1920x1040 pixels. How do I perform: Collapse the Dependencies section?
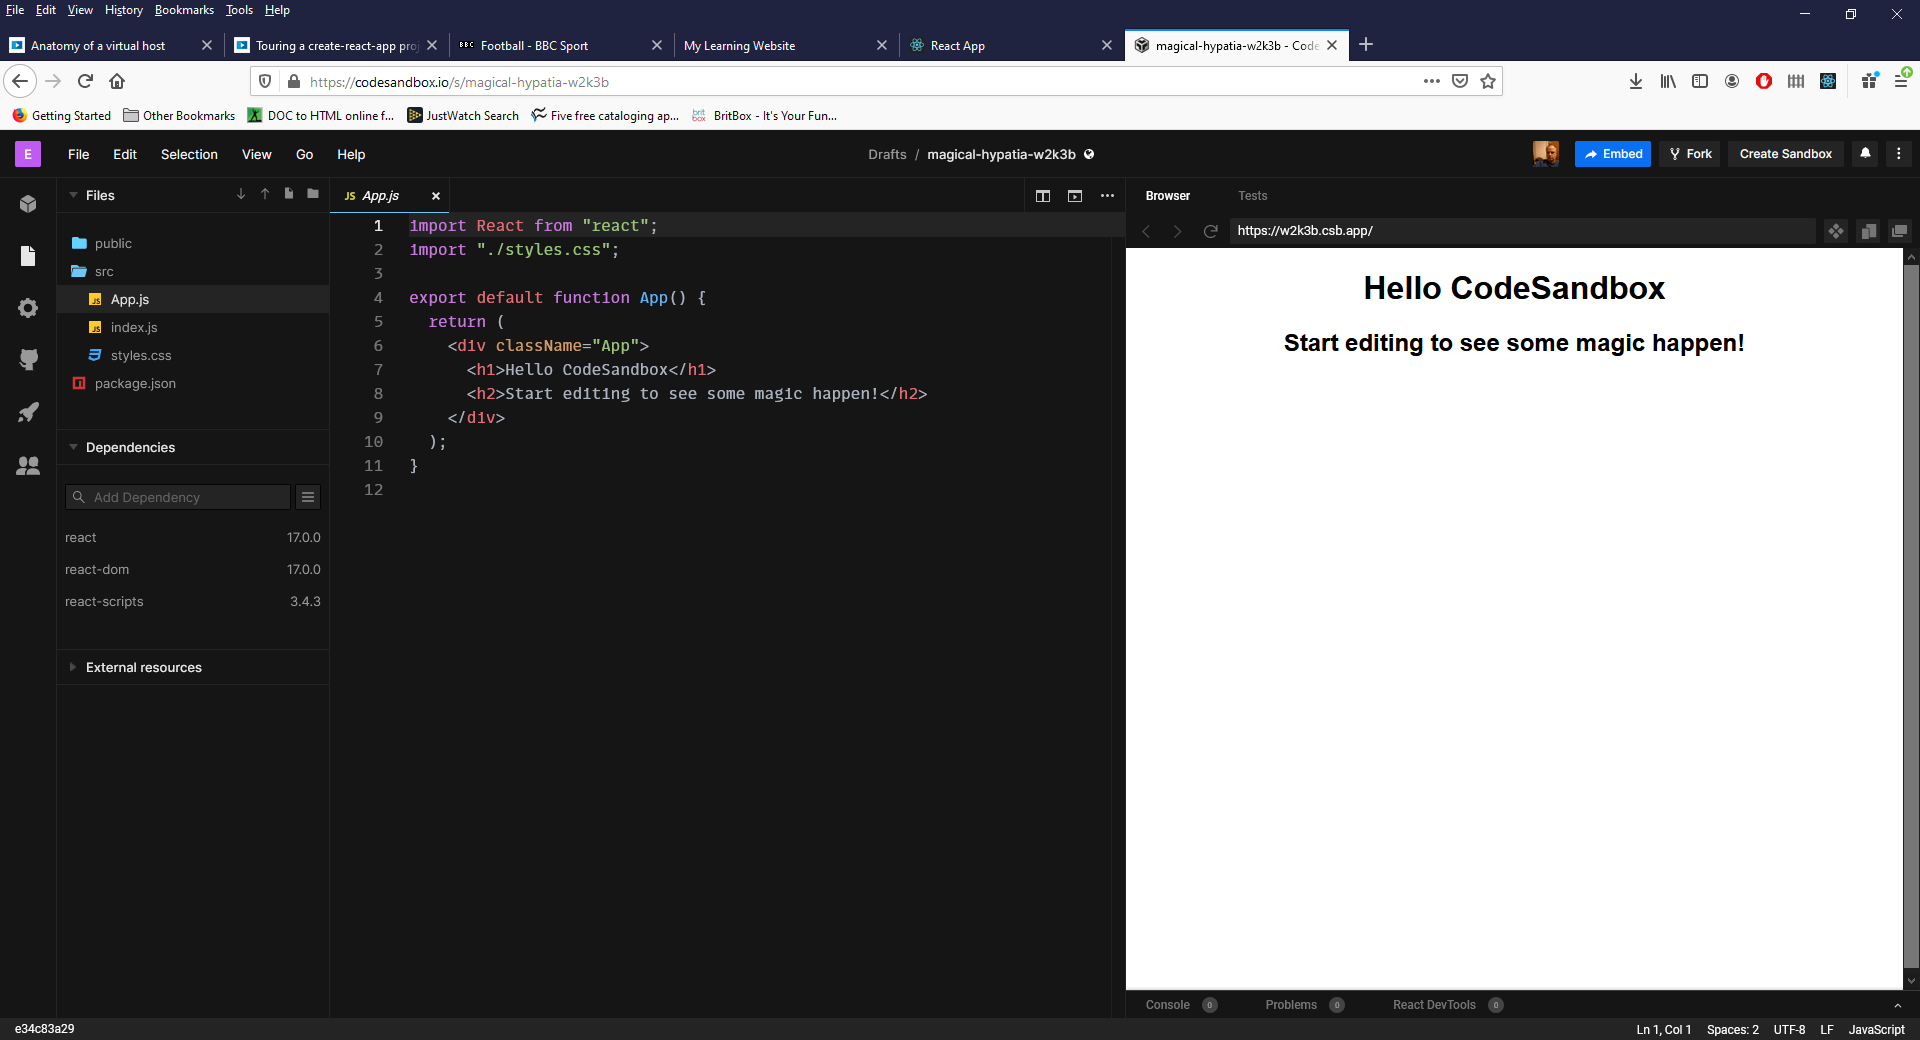point(73,447)
